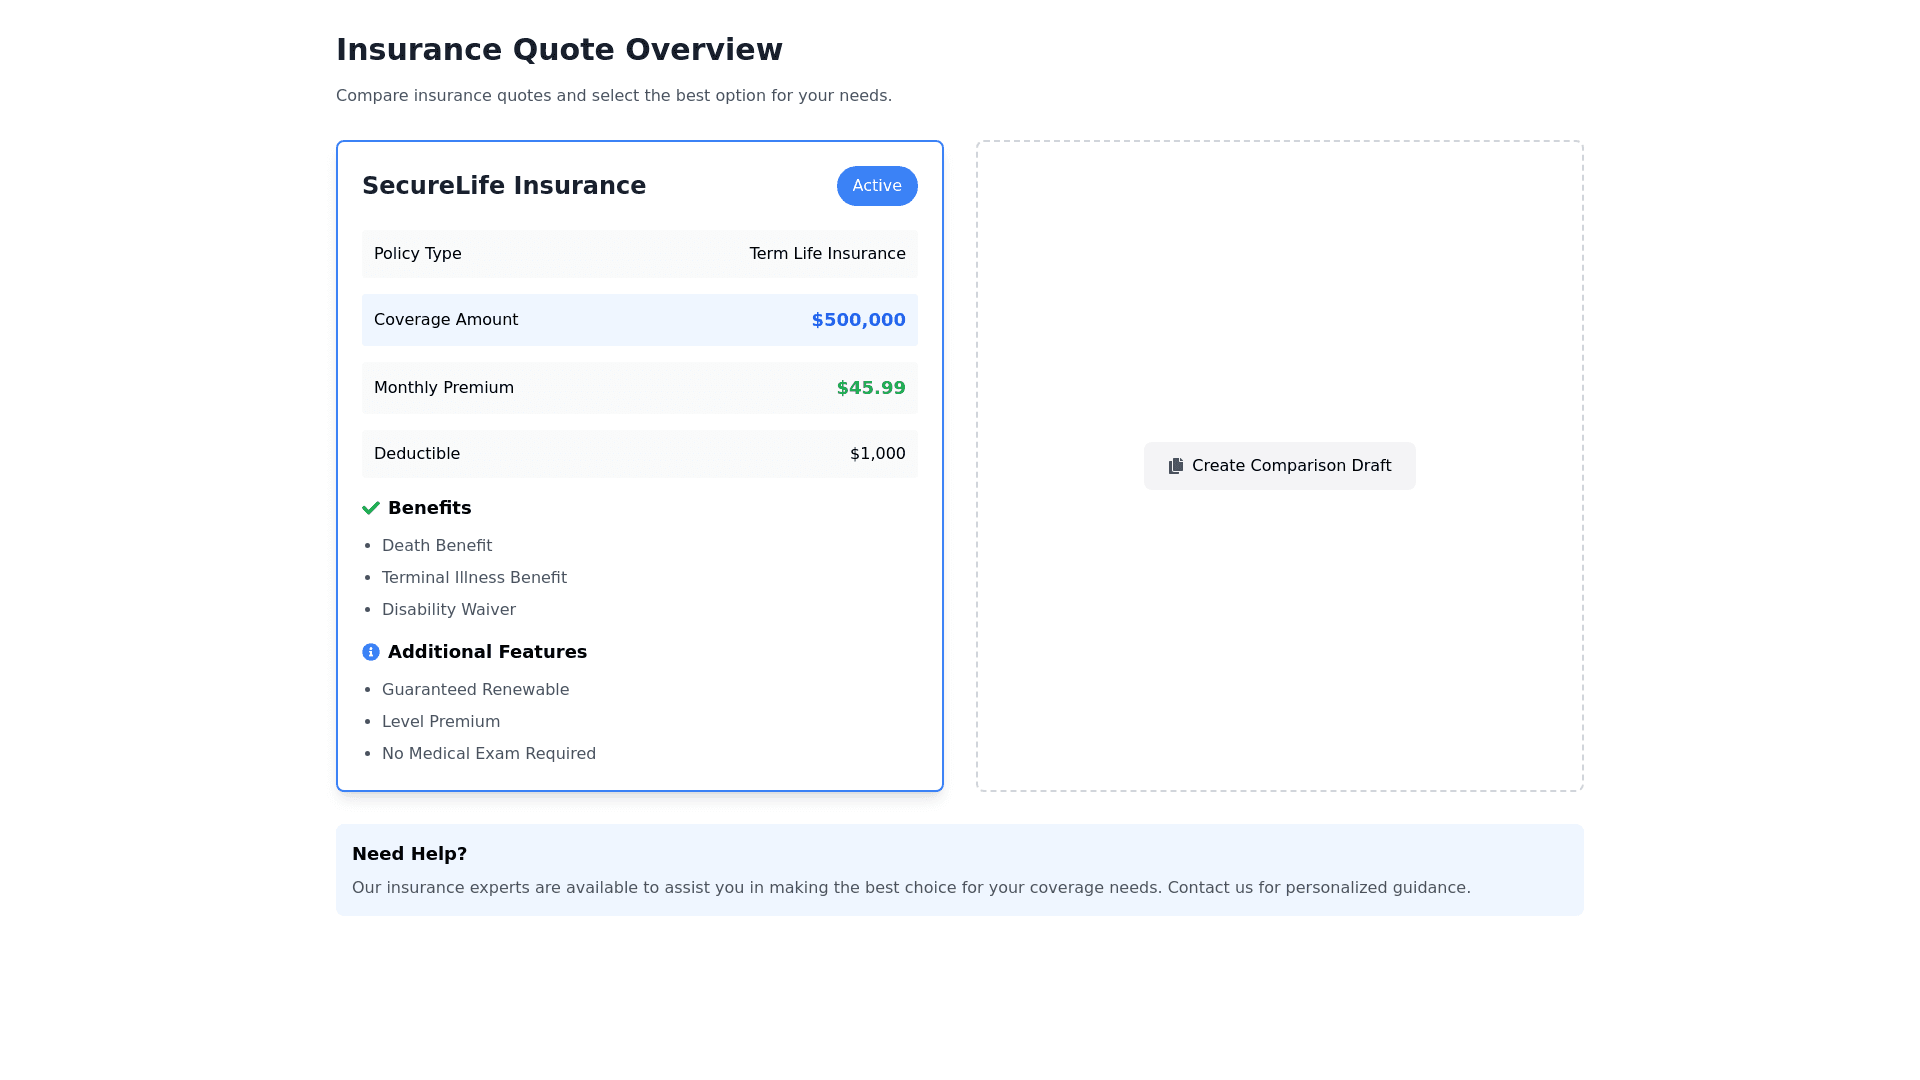
Task: Click the $45.99 monthly premium value
Action: point(870,388)
